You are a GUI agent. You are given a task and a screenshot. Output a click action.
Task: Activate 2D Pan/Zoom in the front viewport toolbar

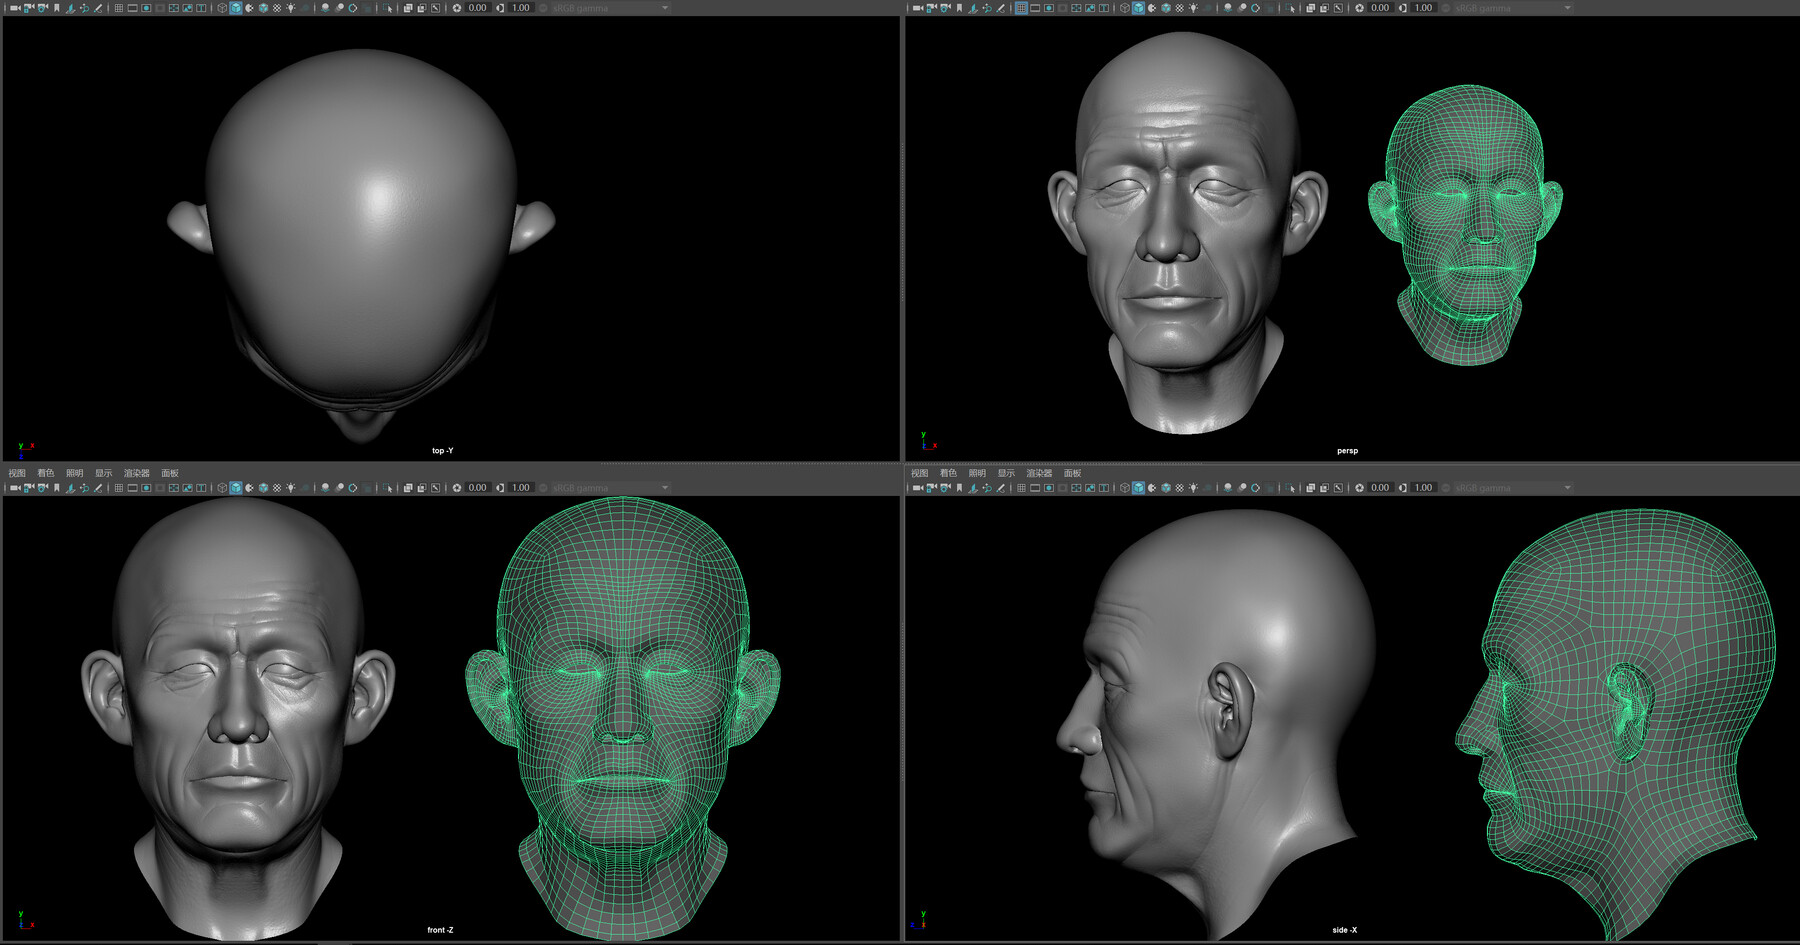83,487
